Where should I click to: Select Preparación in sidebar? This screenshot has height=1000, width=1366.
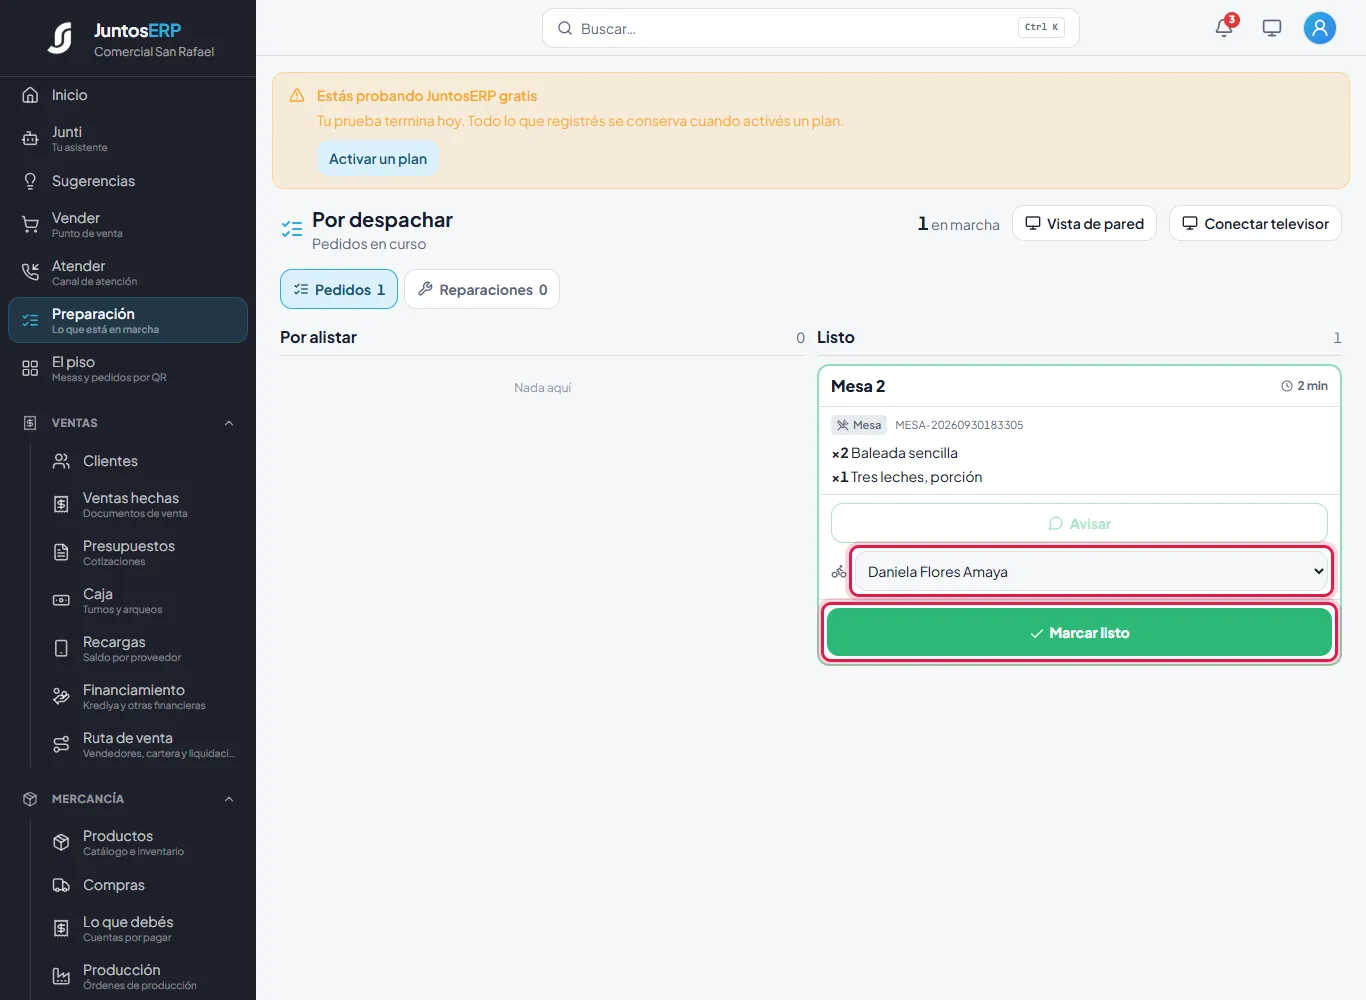click(x=128, y=320)
